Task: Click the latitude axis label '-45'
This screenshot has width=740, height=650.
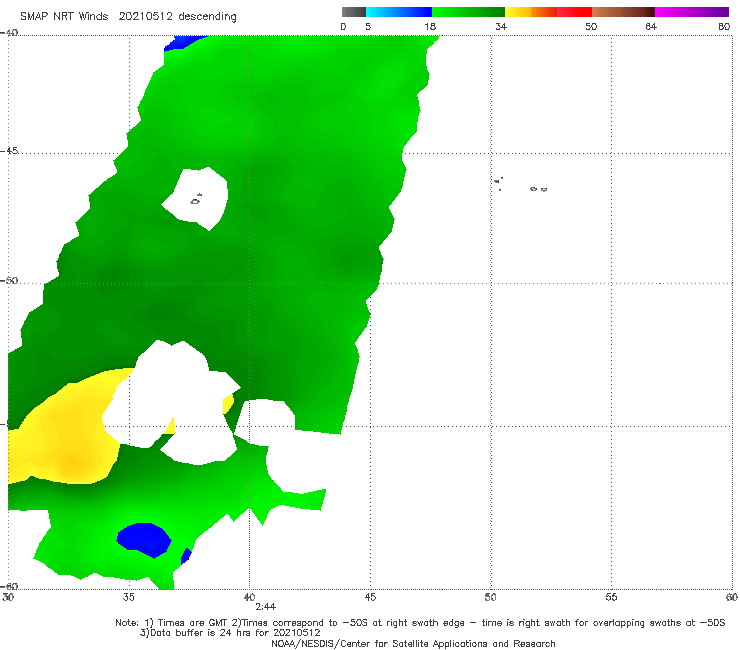Action: click(x=10, y=151)
